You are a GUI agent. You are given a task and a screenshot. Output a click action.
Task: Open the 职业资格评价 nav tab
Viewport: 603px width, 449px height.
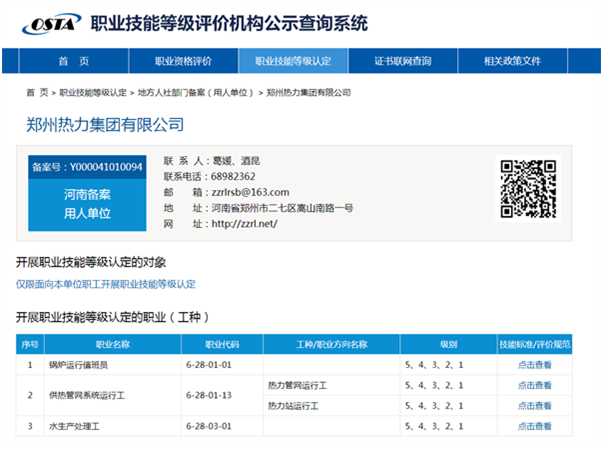(183, 61)
